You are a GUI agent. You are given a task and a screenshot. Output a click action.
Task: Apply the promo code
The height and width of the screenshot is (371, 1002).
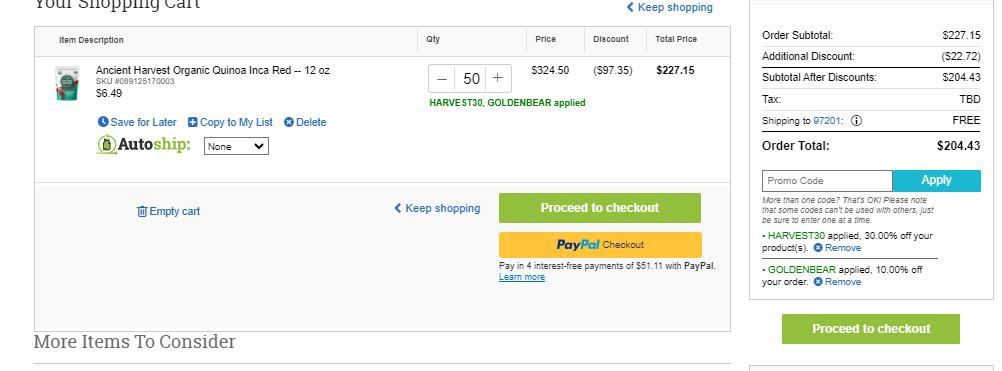(936, 181)
